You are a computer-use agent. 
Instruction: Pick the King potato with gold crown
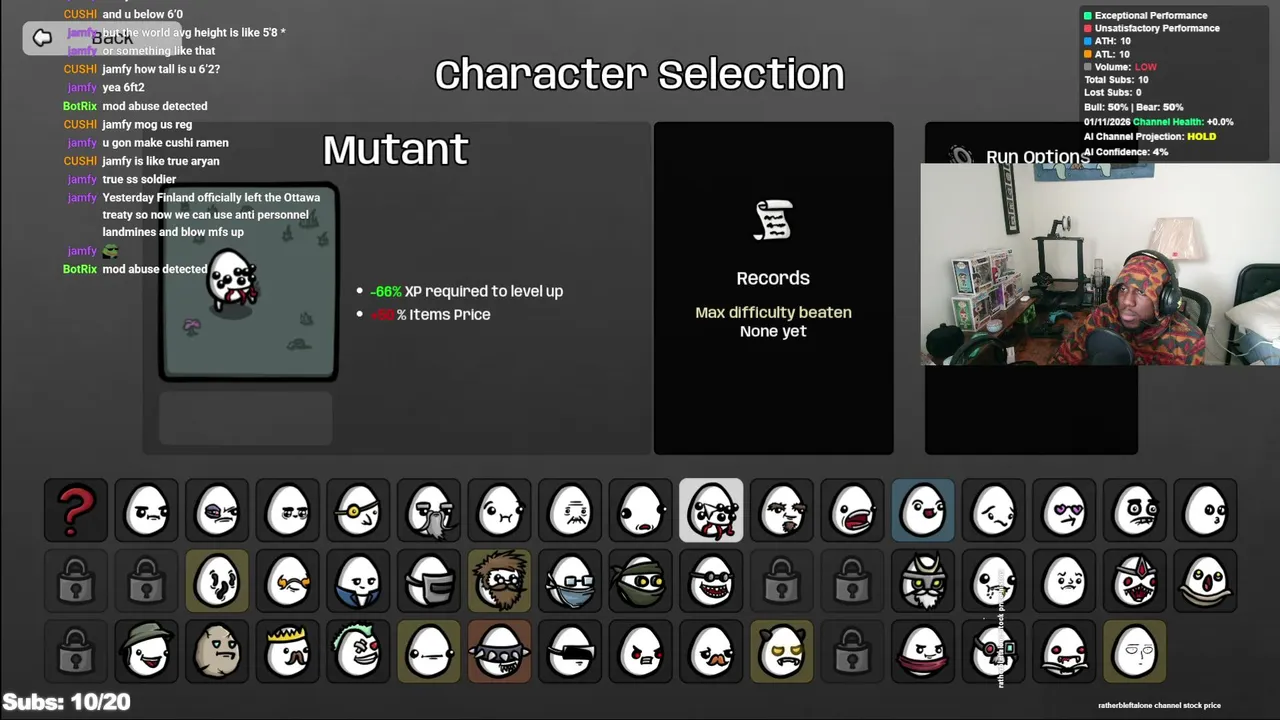click(x=288, y=651)
